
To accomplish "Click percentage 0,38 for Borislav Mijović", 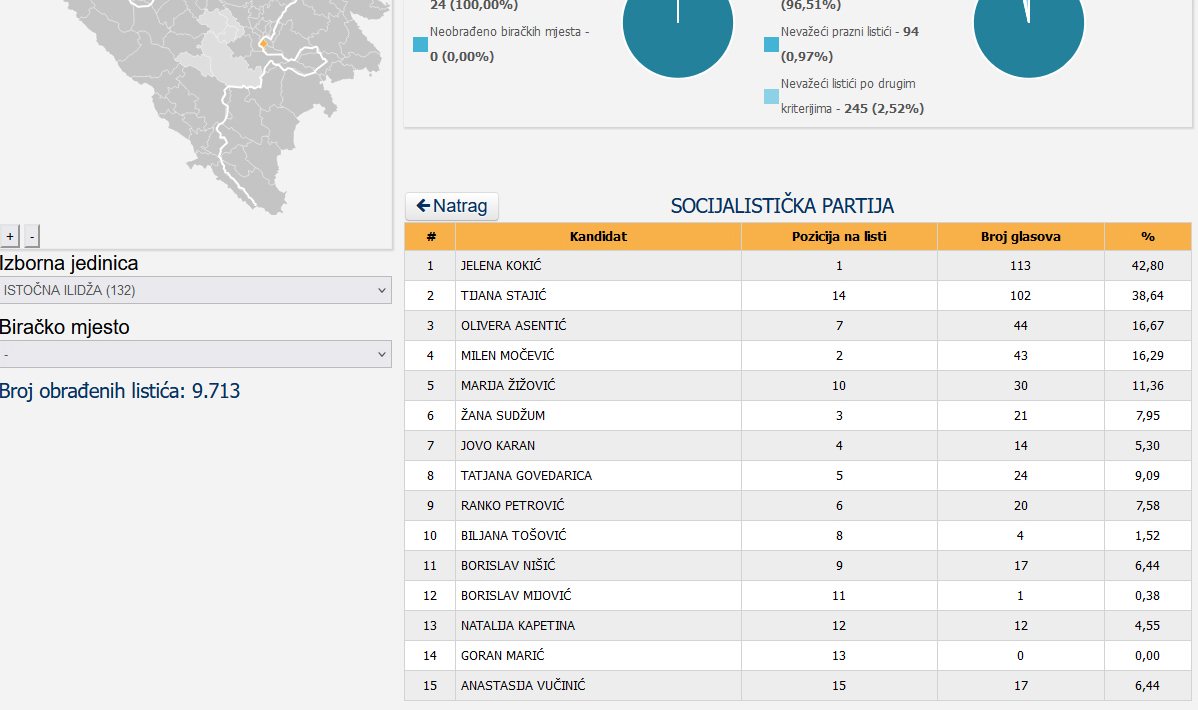I will [x=1148, y=595].
